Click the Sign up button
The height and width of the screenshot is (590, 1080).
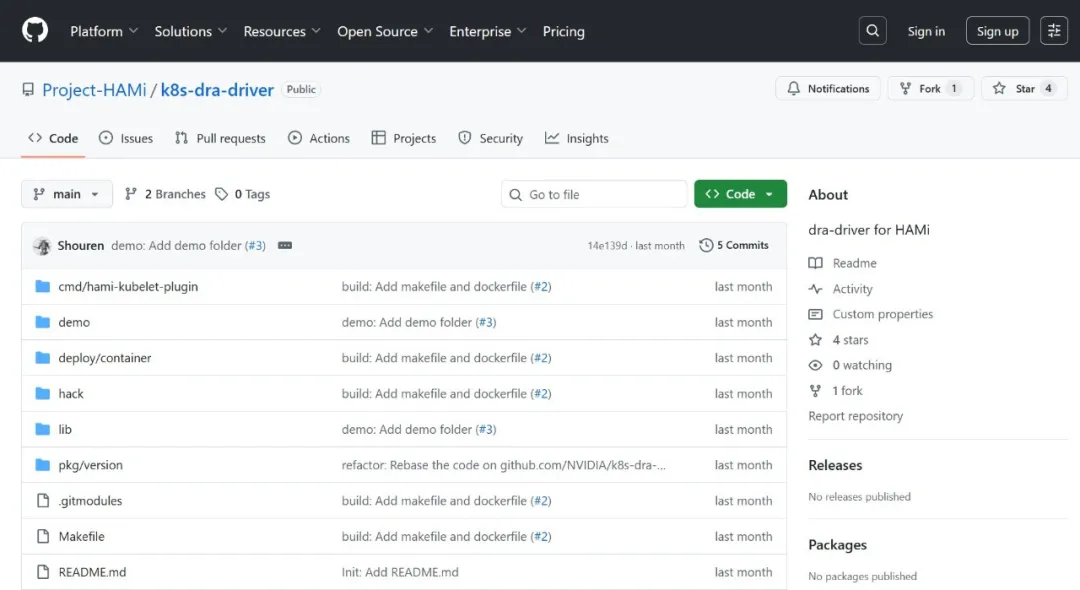click(x=997, y=31)
